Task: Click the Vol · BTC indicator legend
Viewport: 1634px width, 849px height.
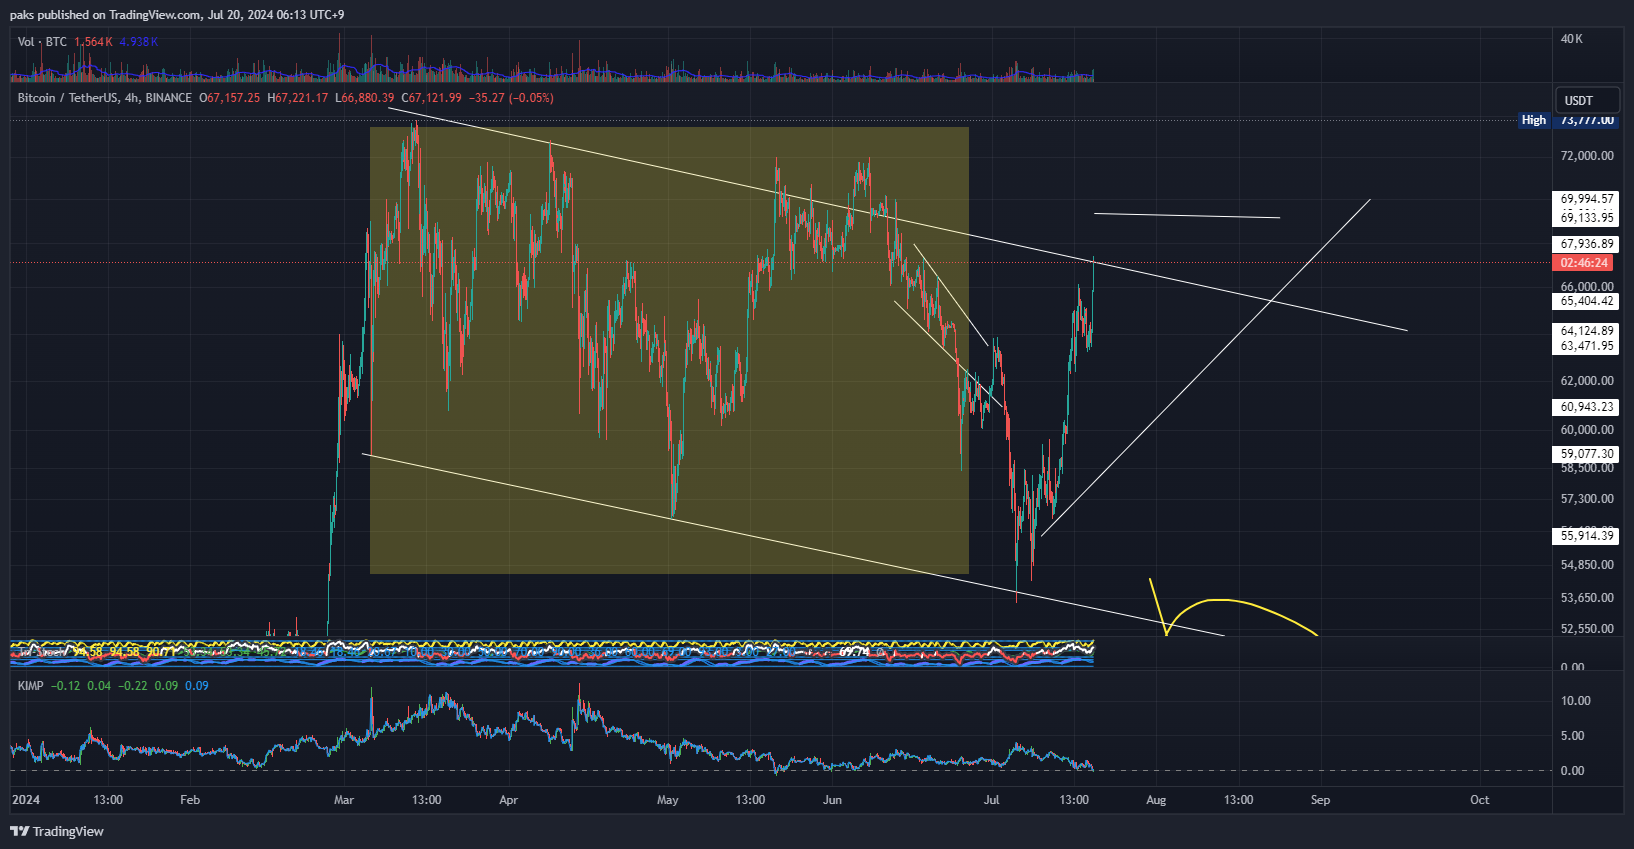Action: tap(42, 42)
